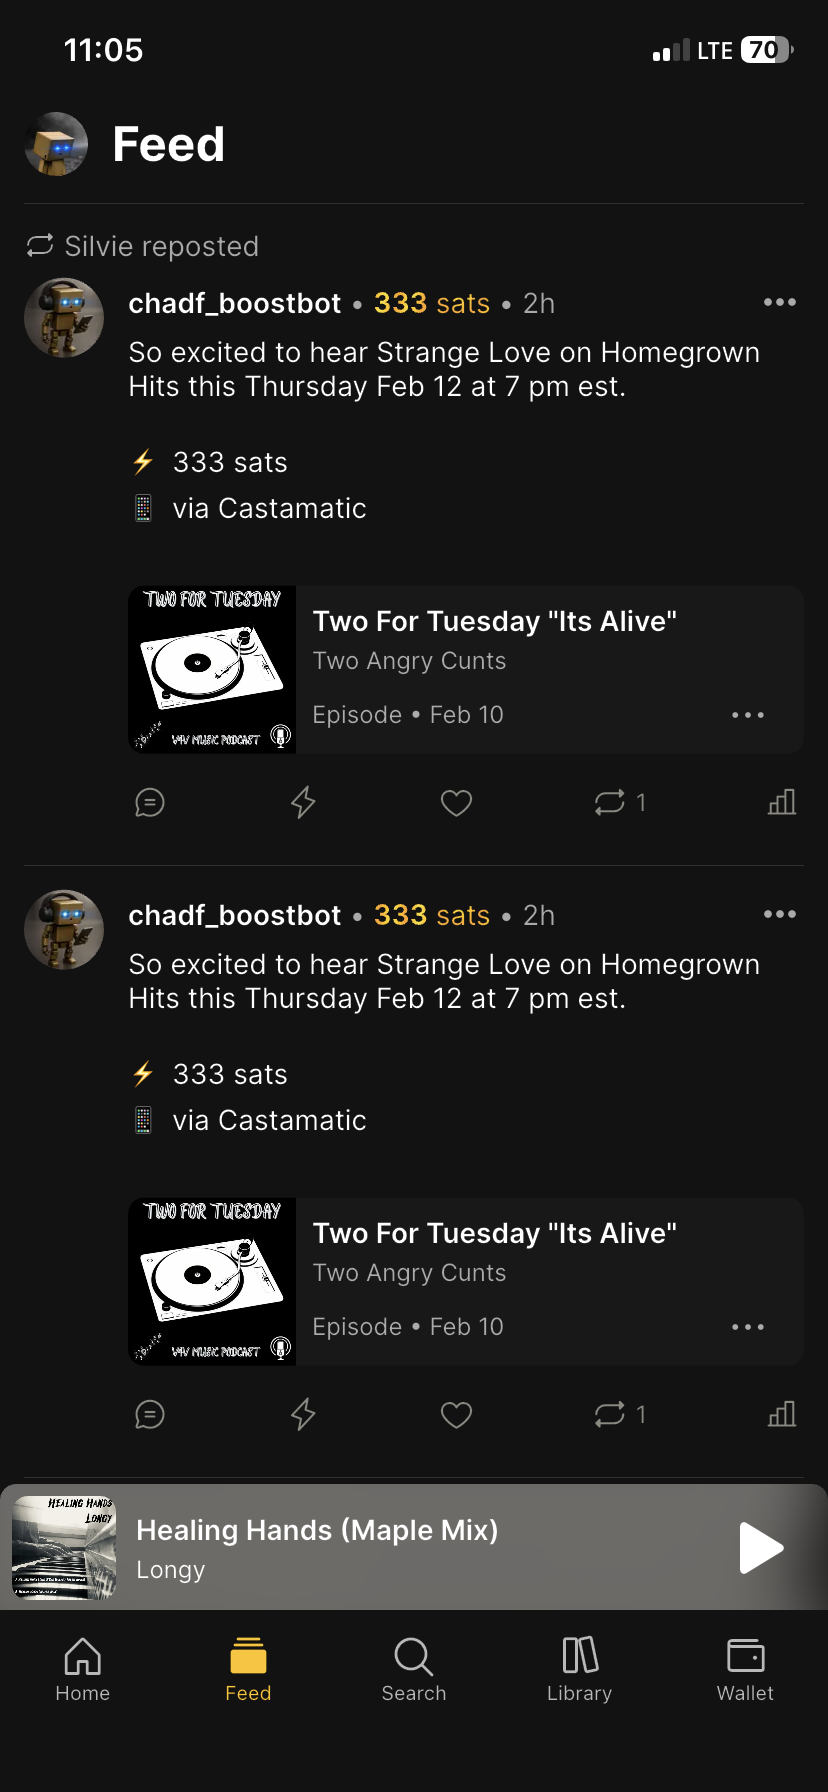Open comments on the second post
828x1792 pixels.
coord(150,1414)
